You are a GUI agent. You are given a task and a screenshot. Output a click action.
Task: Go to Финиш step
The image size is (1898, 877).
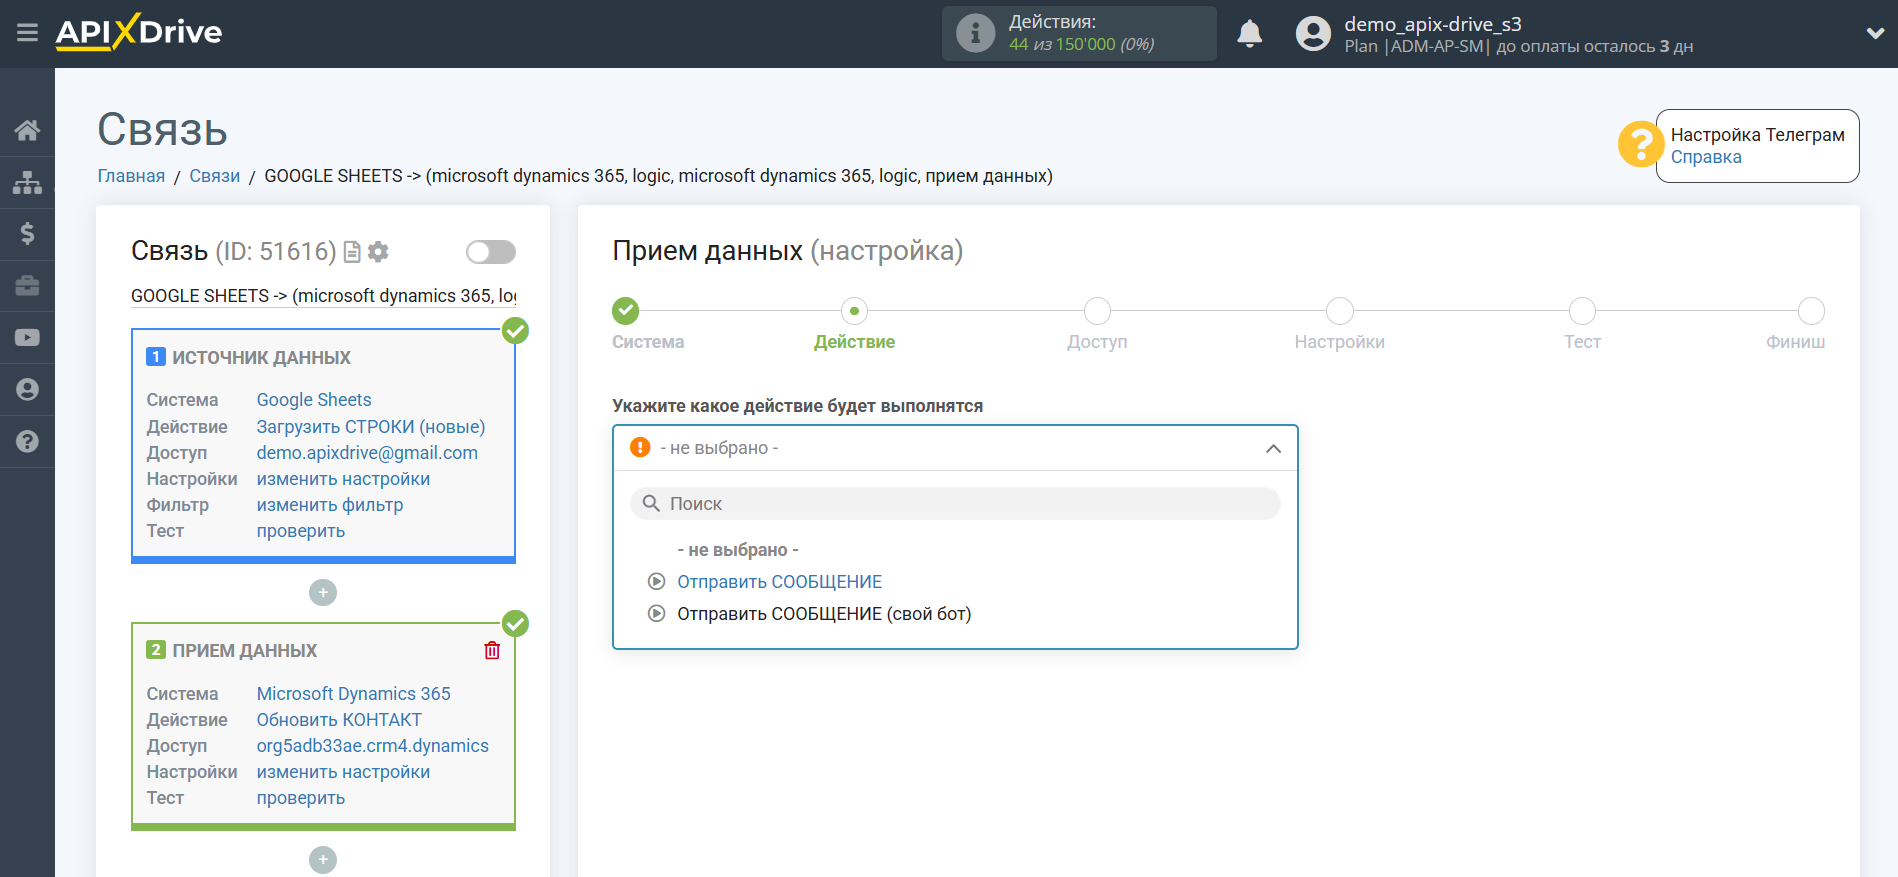click(x=1811, y=311)
